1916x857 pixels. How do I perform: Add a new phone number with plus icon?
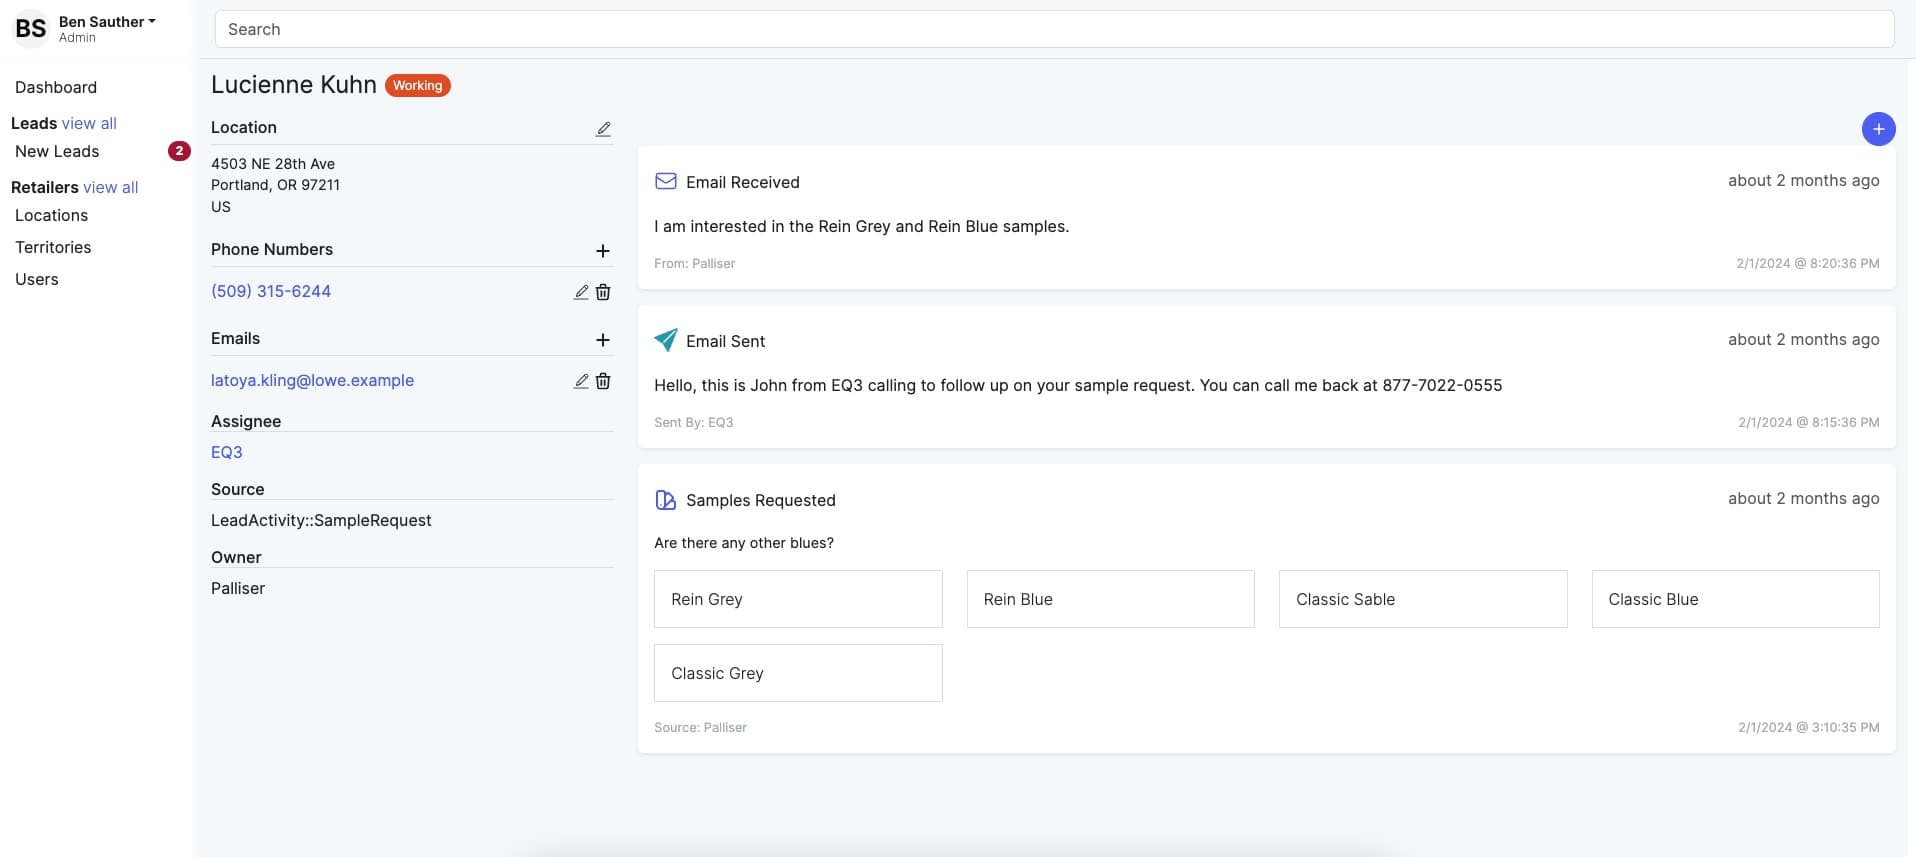[602, 251]
